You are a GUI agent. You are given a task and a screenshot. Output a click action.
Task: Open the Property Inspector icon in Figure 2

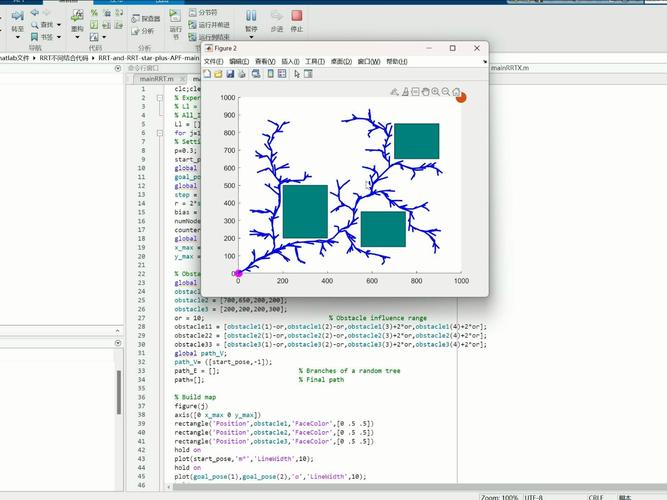pos(308,74)
